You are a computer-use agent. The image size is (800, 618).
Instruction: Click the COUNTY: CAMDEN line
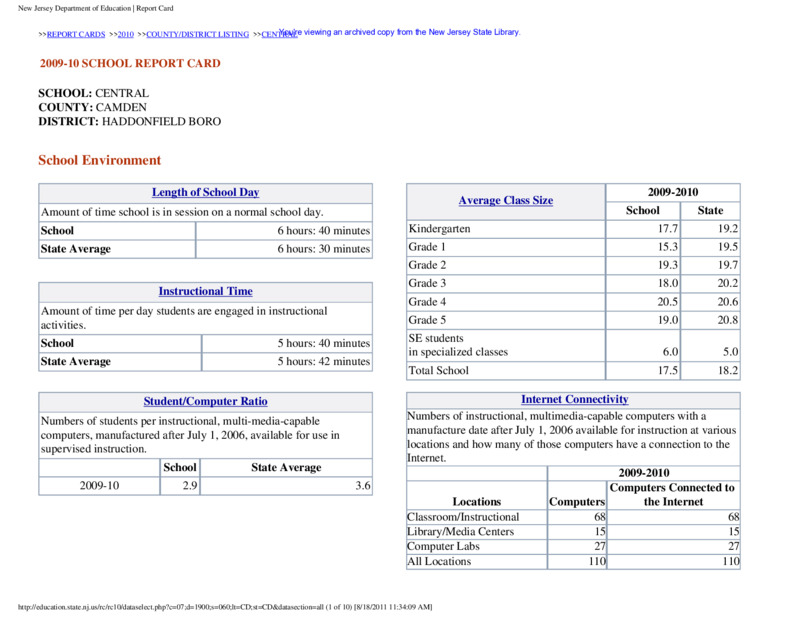point(92,107)
